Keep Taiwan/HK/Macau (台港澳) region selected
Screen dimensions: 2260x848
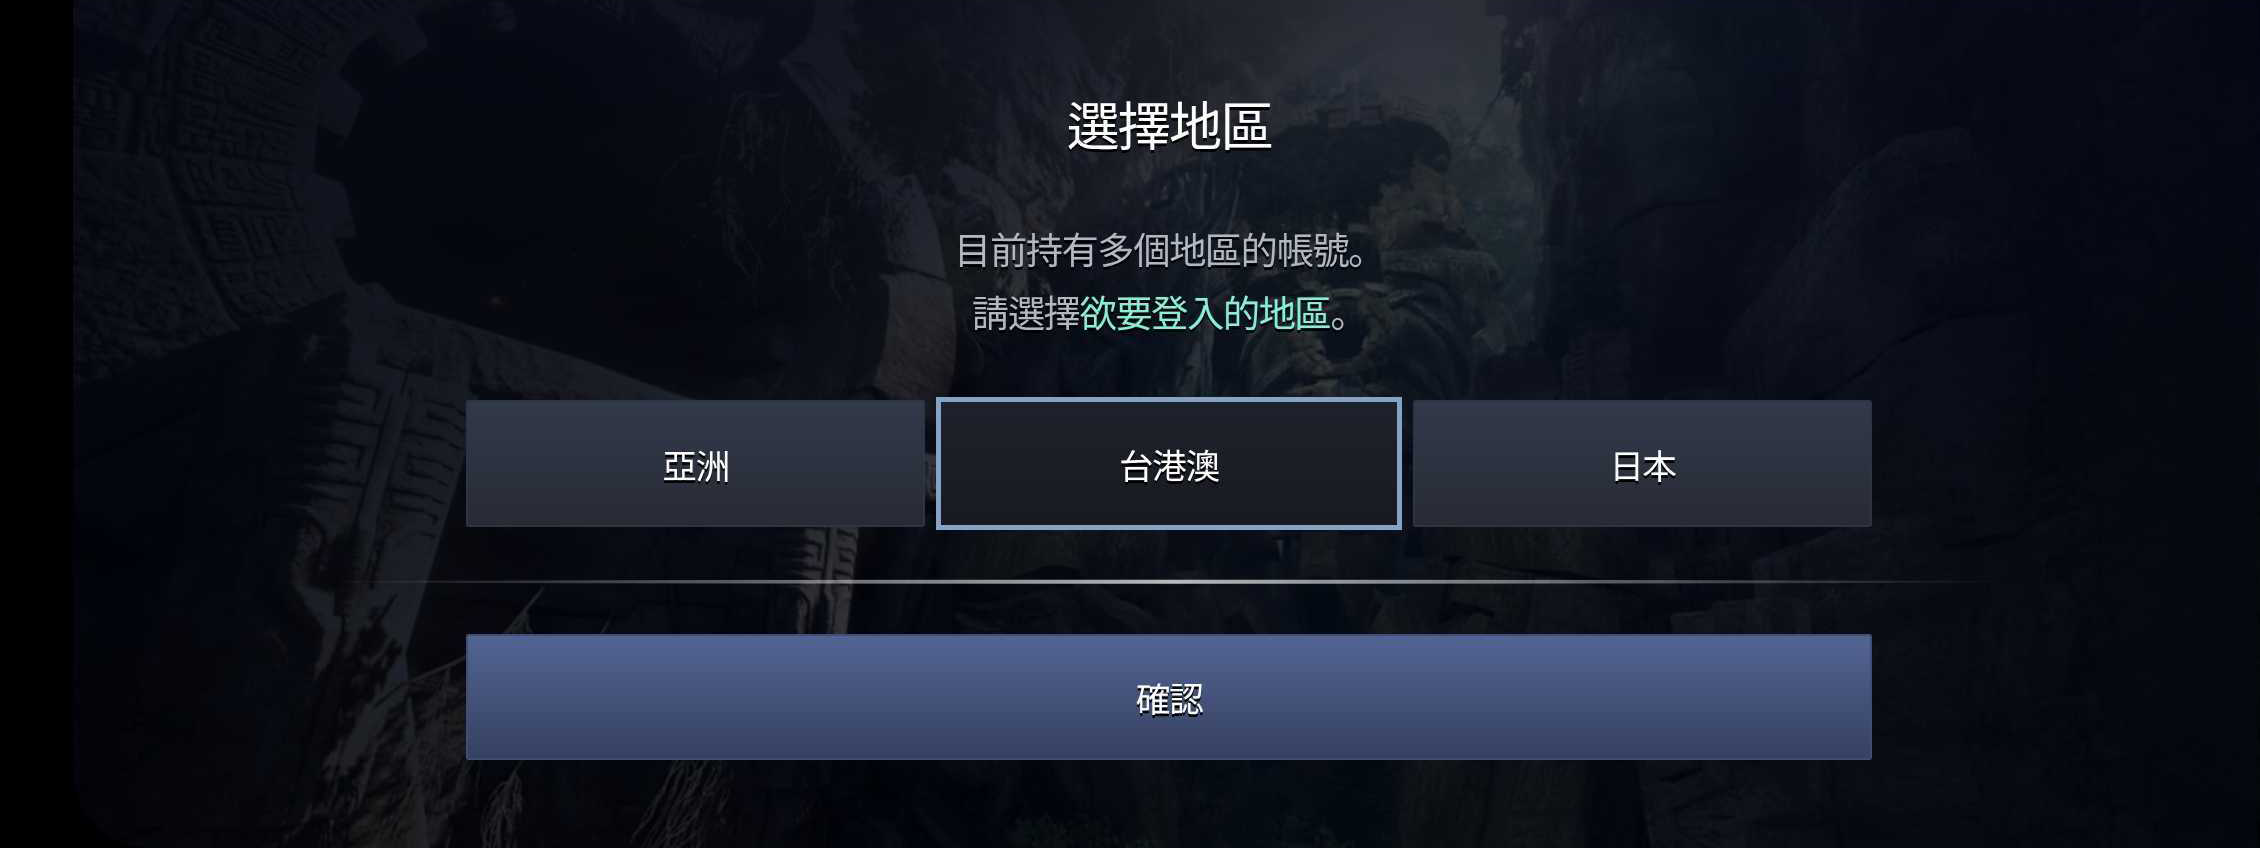point(1168,464)
